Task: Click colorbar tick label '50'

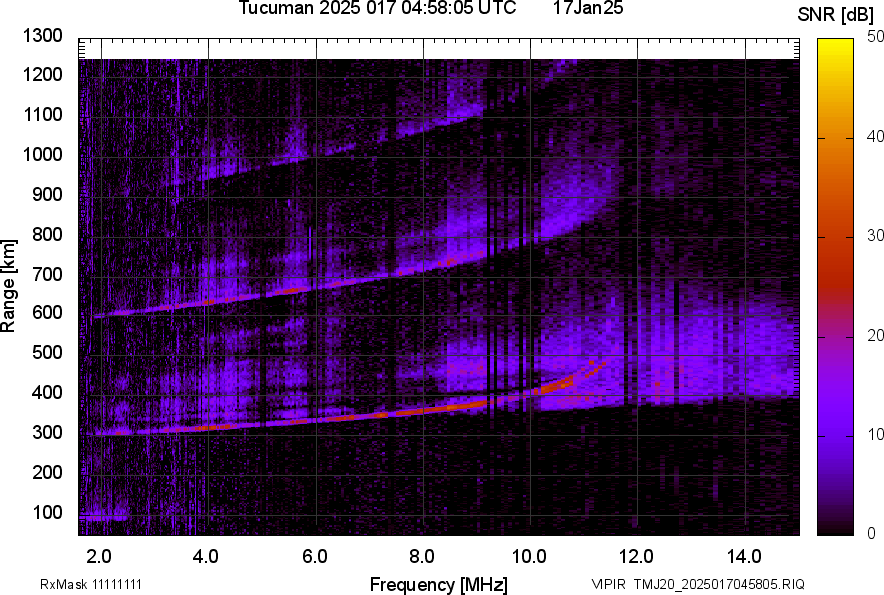Action: [x=876, y=37]
